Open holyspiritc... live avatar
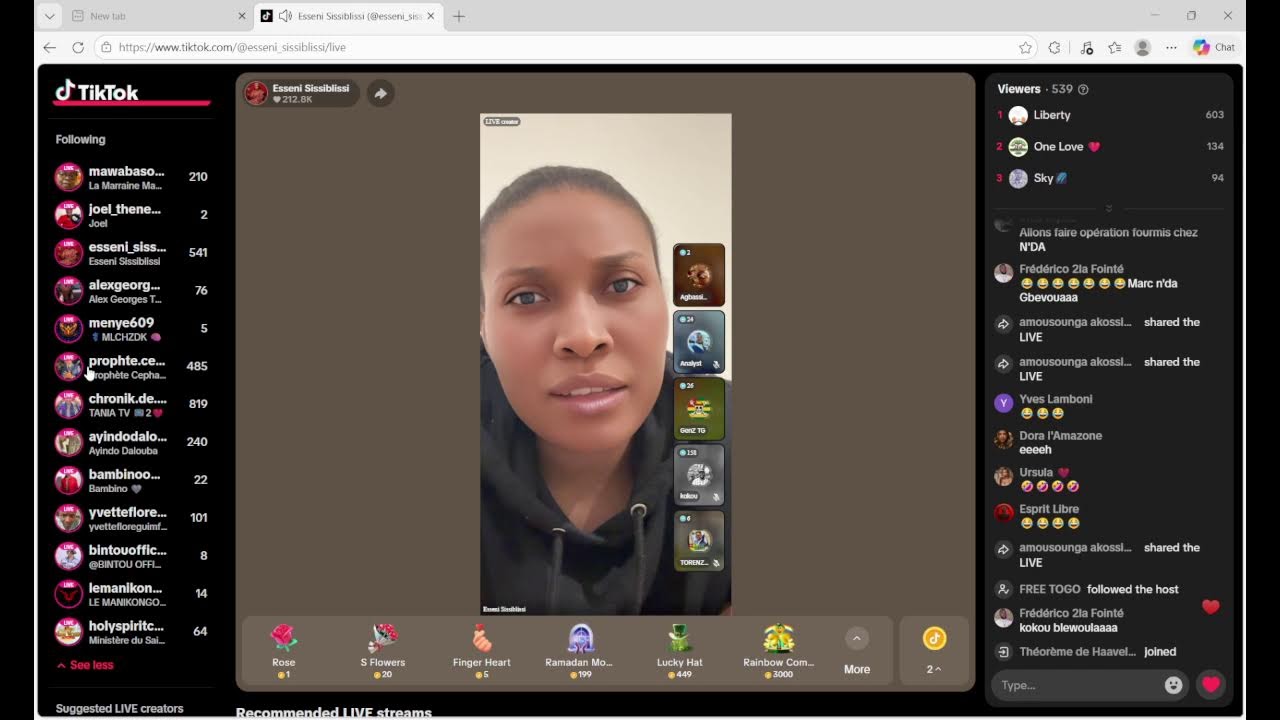 point(68,632)
